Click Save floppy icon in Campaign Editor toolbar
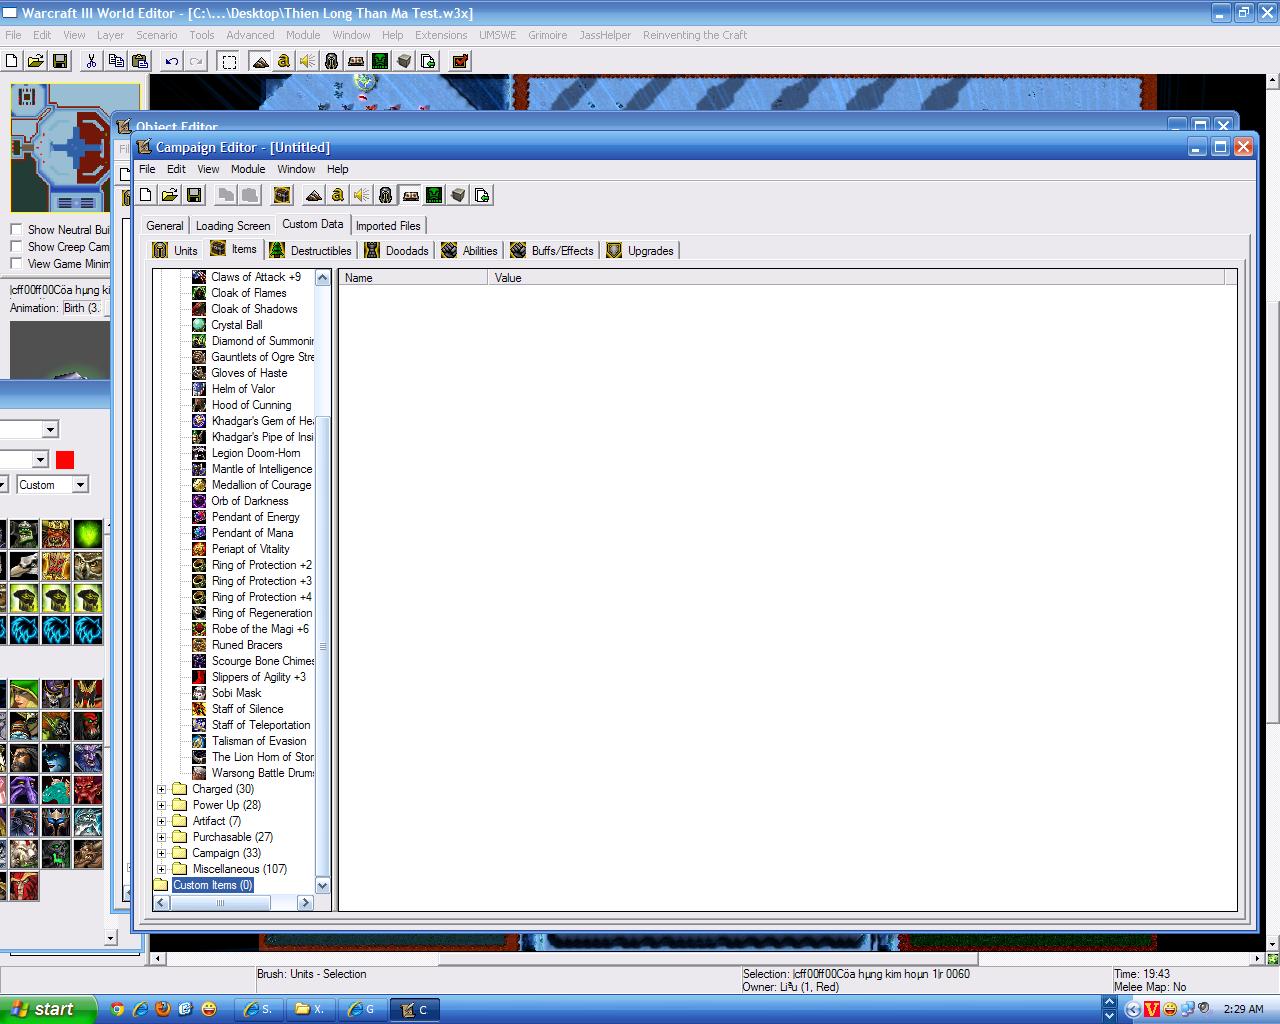Image resolution: width=1280 pixels, height=1024 pixels. coord(194,195)
